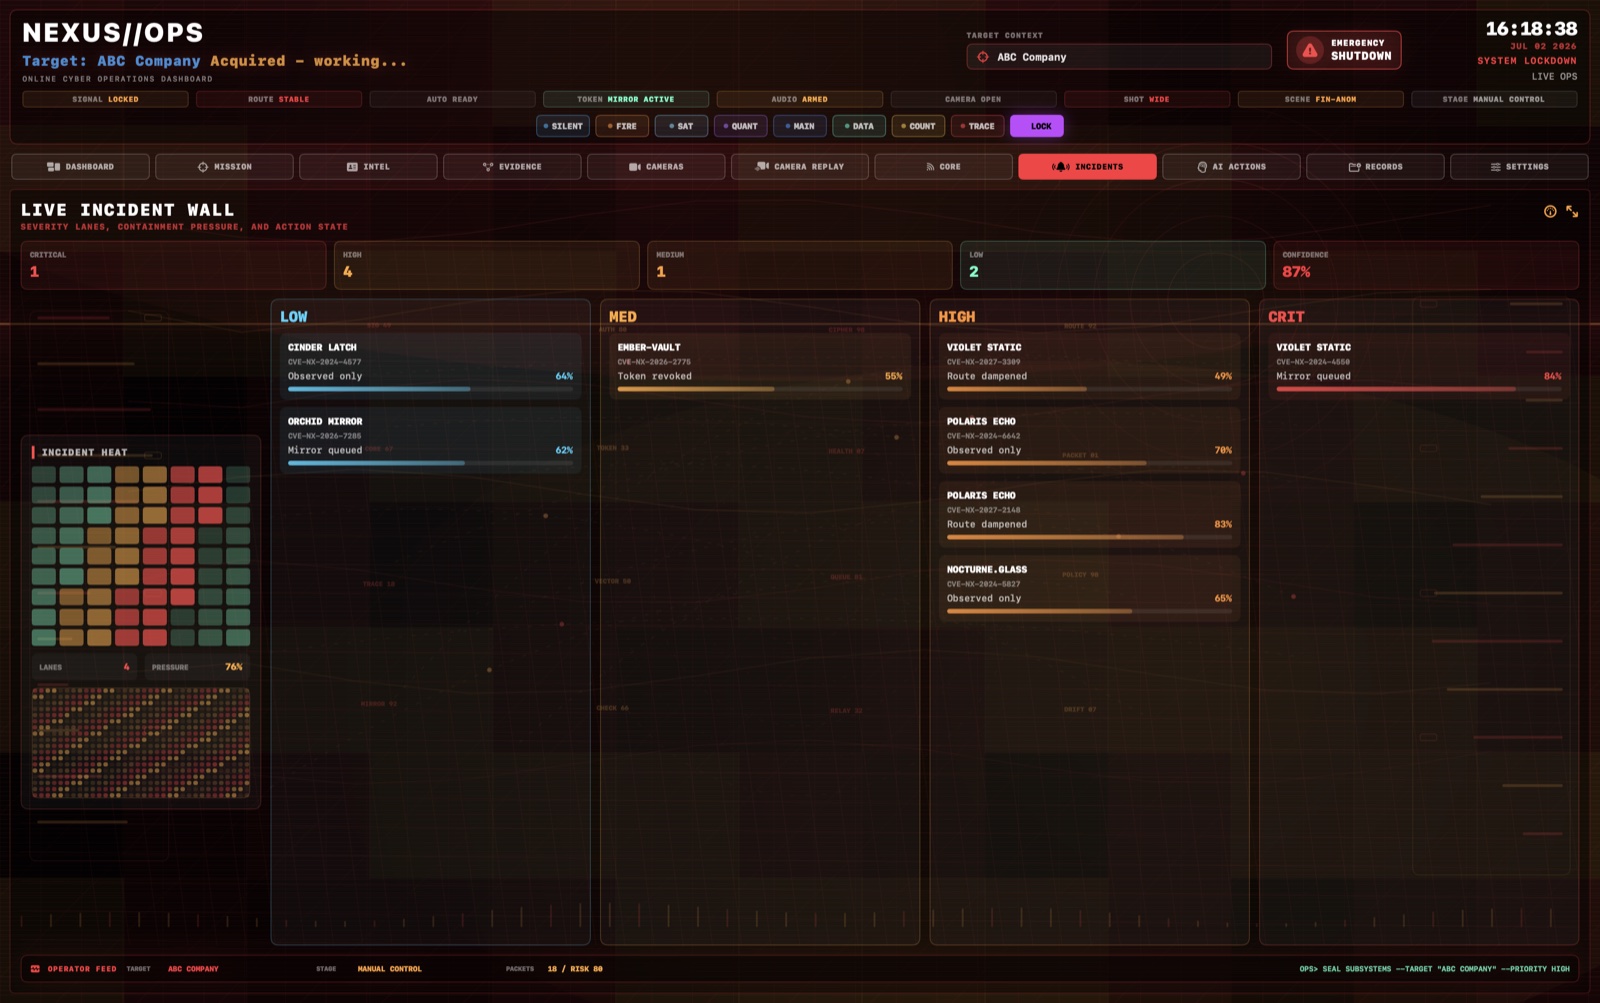This screenshot has width=1600, height=1003.
Task: Toggle the QUANT mode chip
Action: tap(741, 126)
